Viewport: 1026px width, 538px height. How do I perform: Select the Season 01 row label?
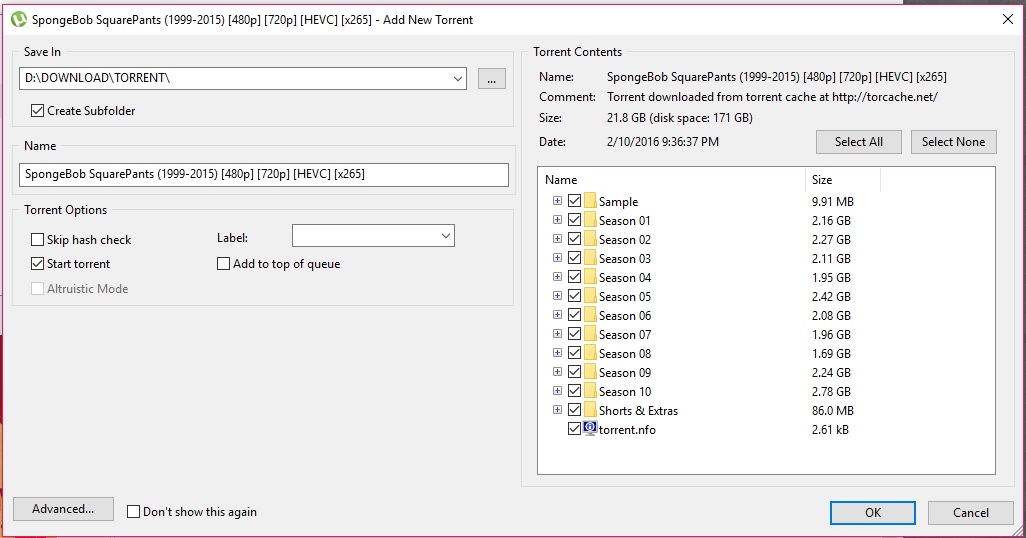tap(625, 221)
